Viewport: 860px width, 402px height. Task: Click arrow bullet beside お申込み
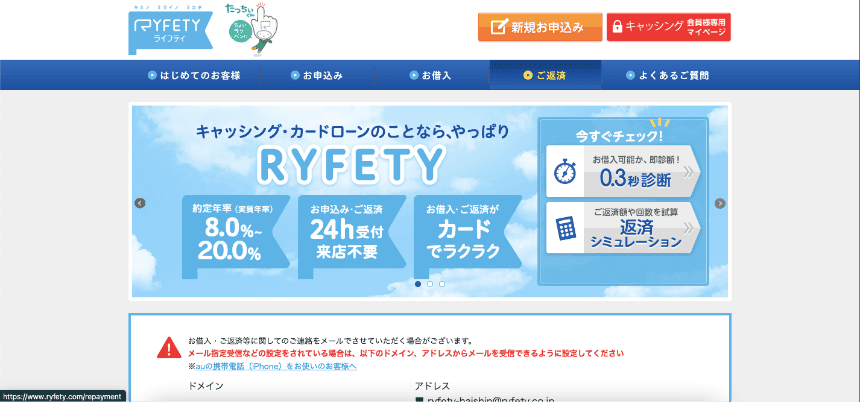pos(295,76)
